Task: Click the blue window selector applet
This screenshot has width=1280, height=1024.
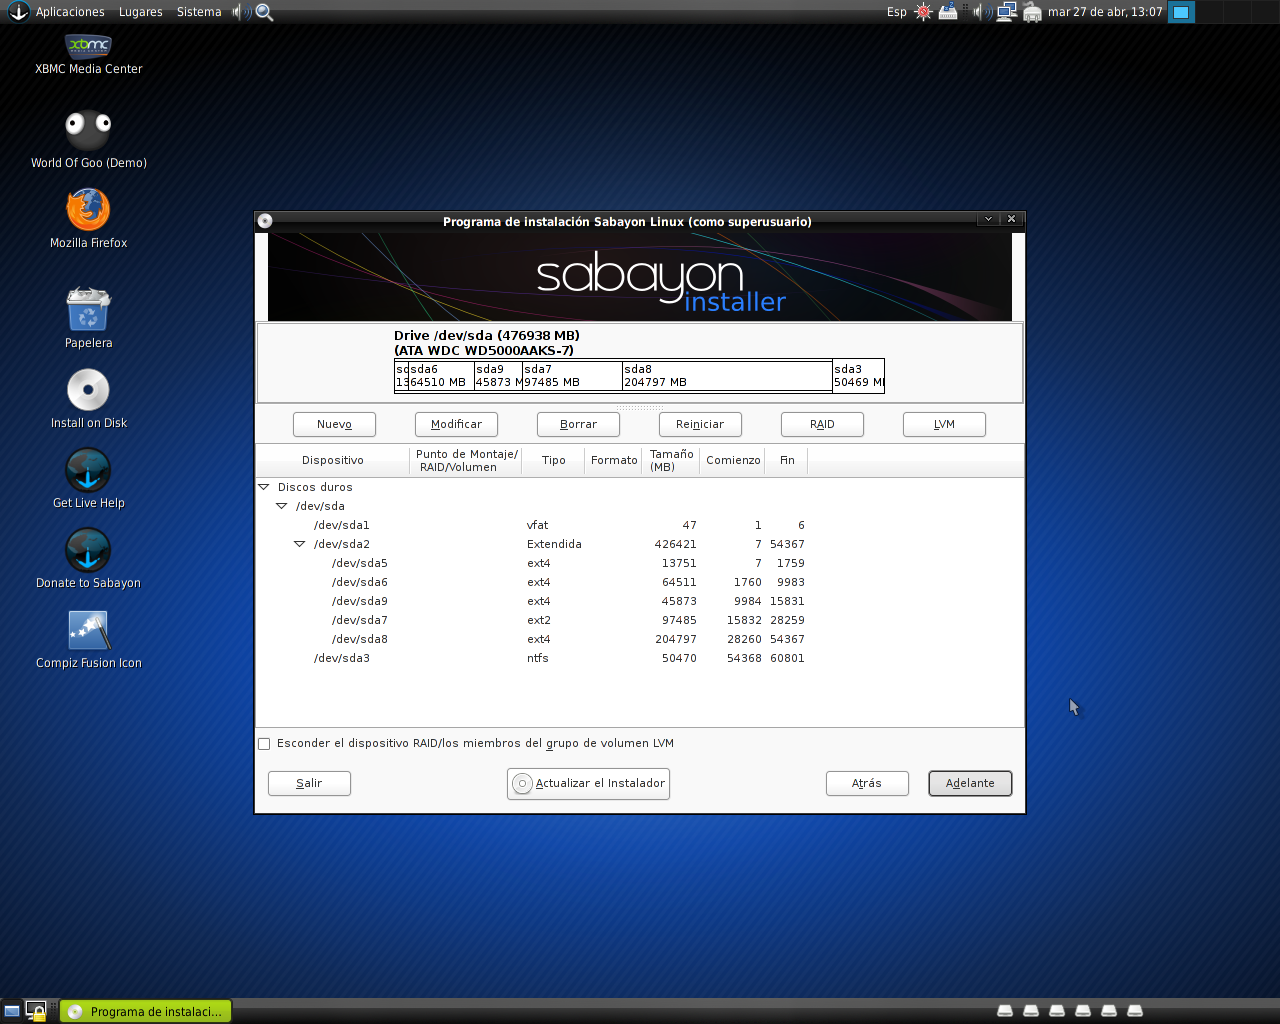Action: (1181, 12)
